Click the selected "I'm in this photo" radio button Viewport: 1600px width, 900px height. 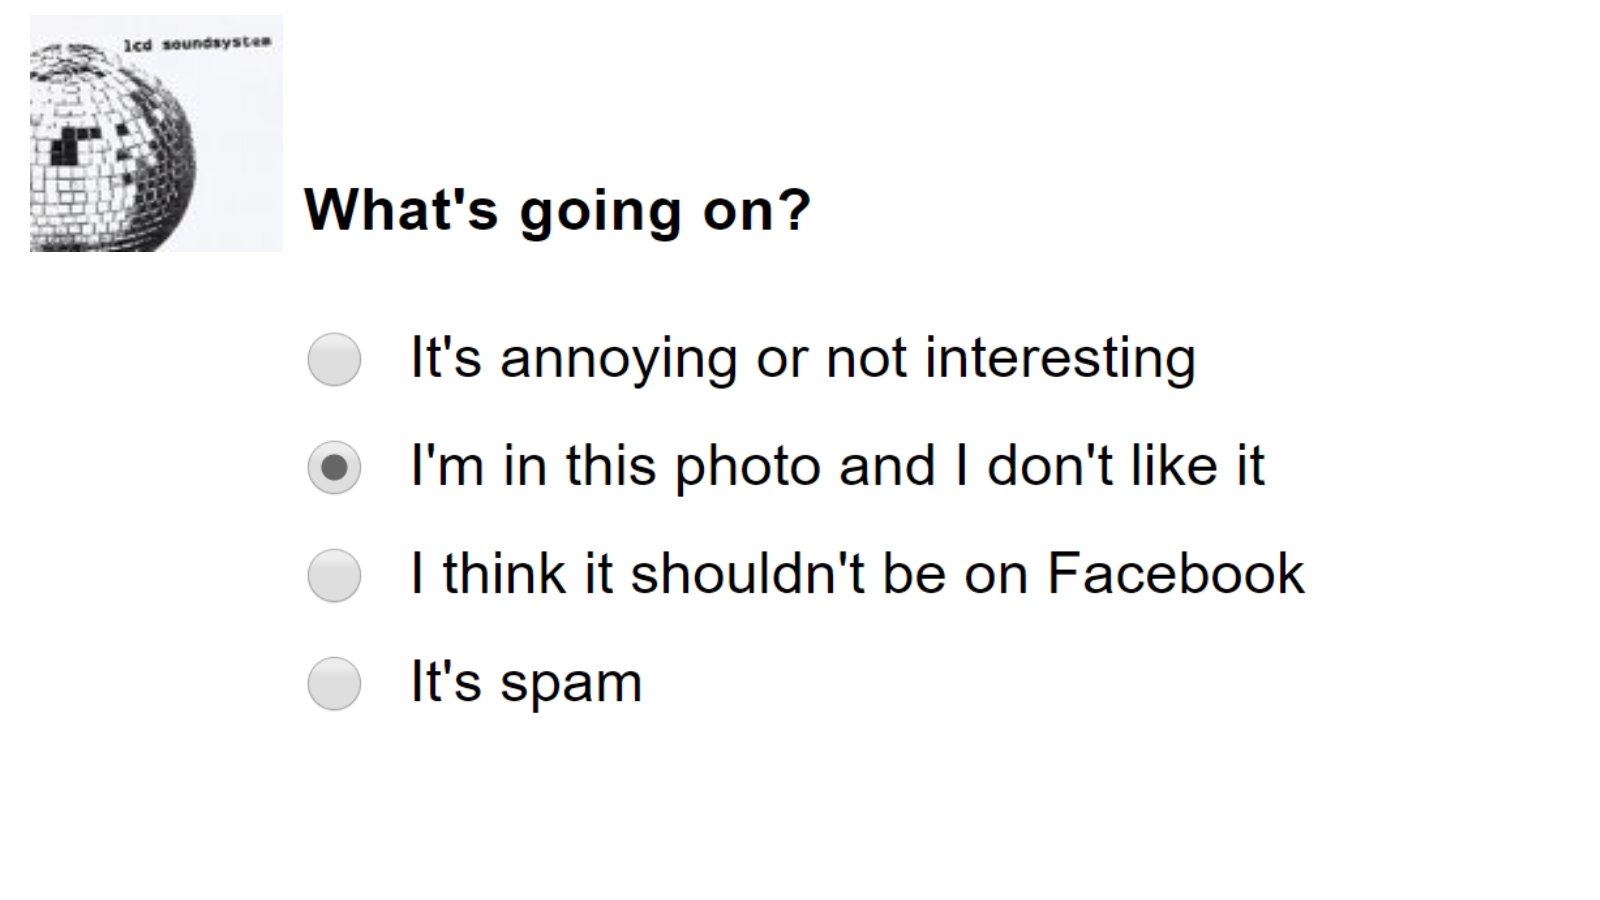(x=334, y=467)
